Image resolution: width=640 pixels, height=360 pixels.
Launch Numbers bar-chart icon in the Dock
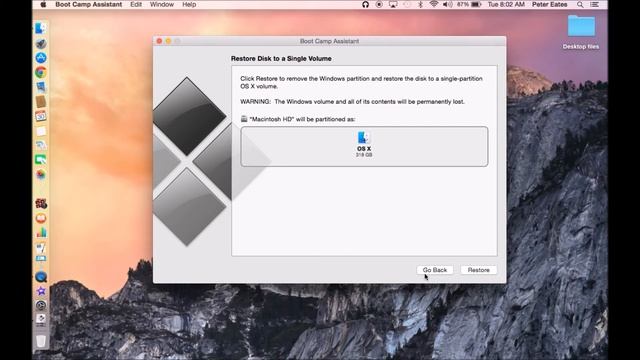[41, 233]
